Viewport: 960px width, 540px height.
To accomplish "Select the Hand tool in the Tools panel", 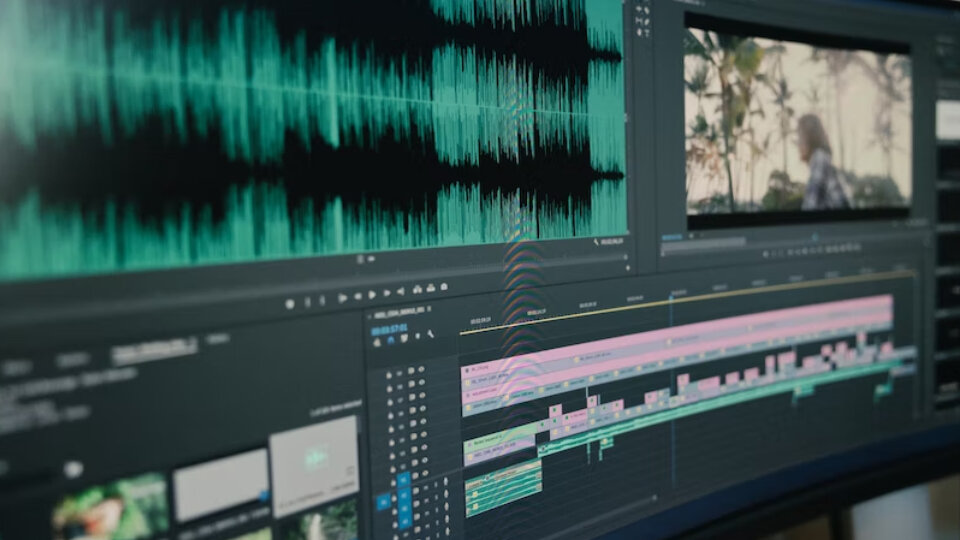I will (x=639, y=32).
